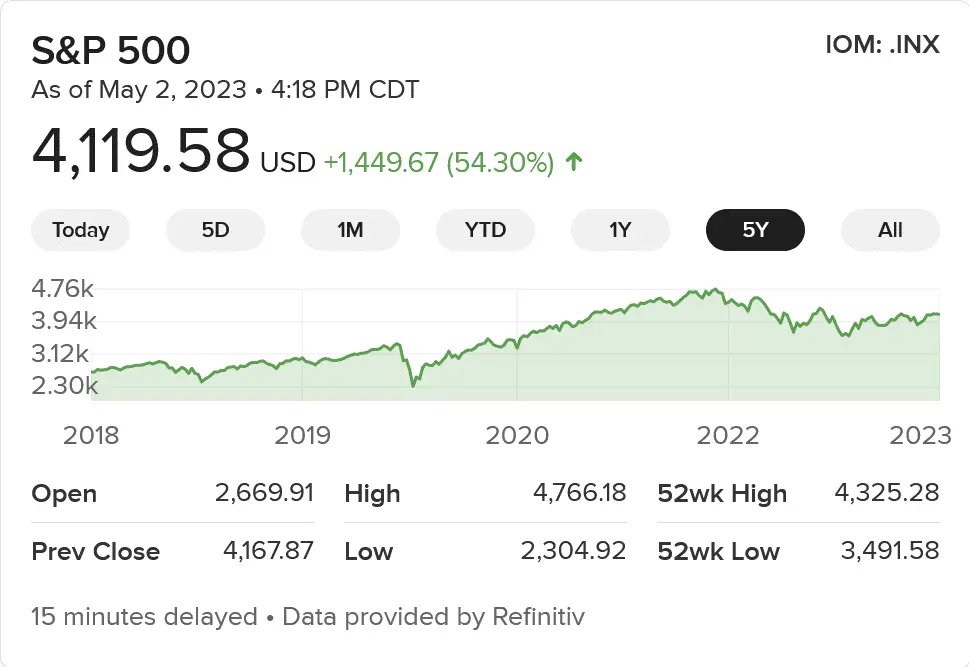The image size is (969, 667).
Task: Click the 2022 chart axis label
Action: (x=728, y=435)
